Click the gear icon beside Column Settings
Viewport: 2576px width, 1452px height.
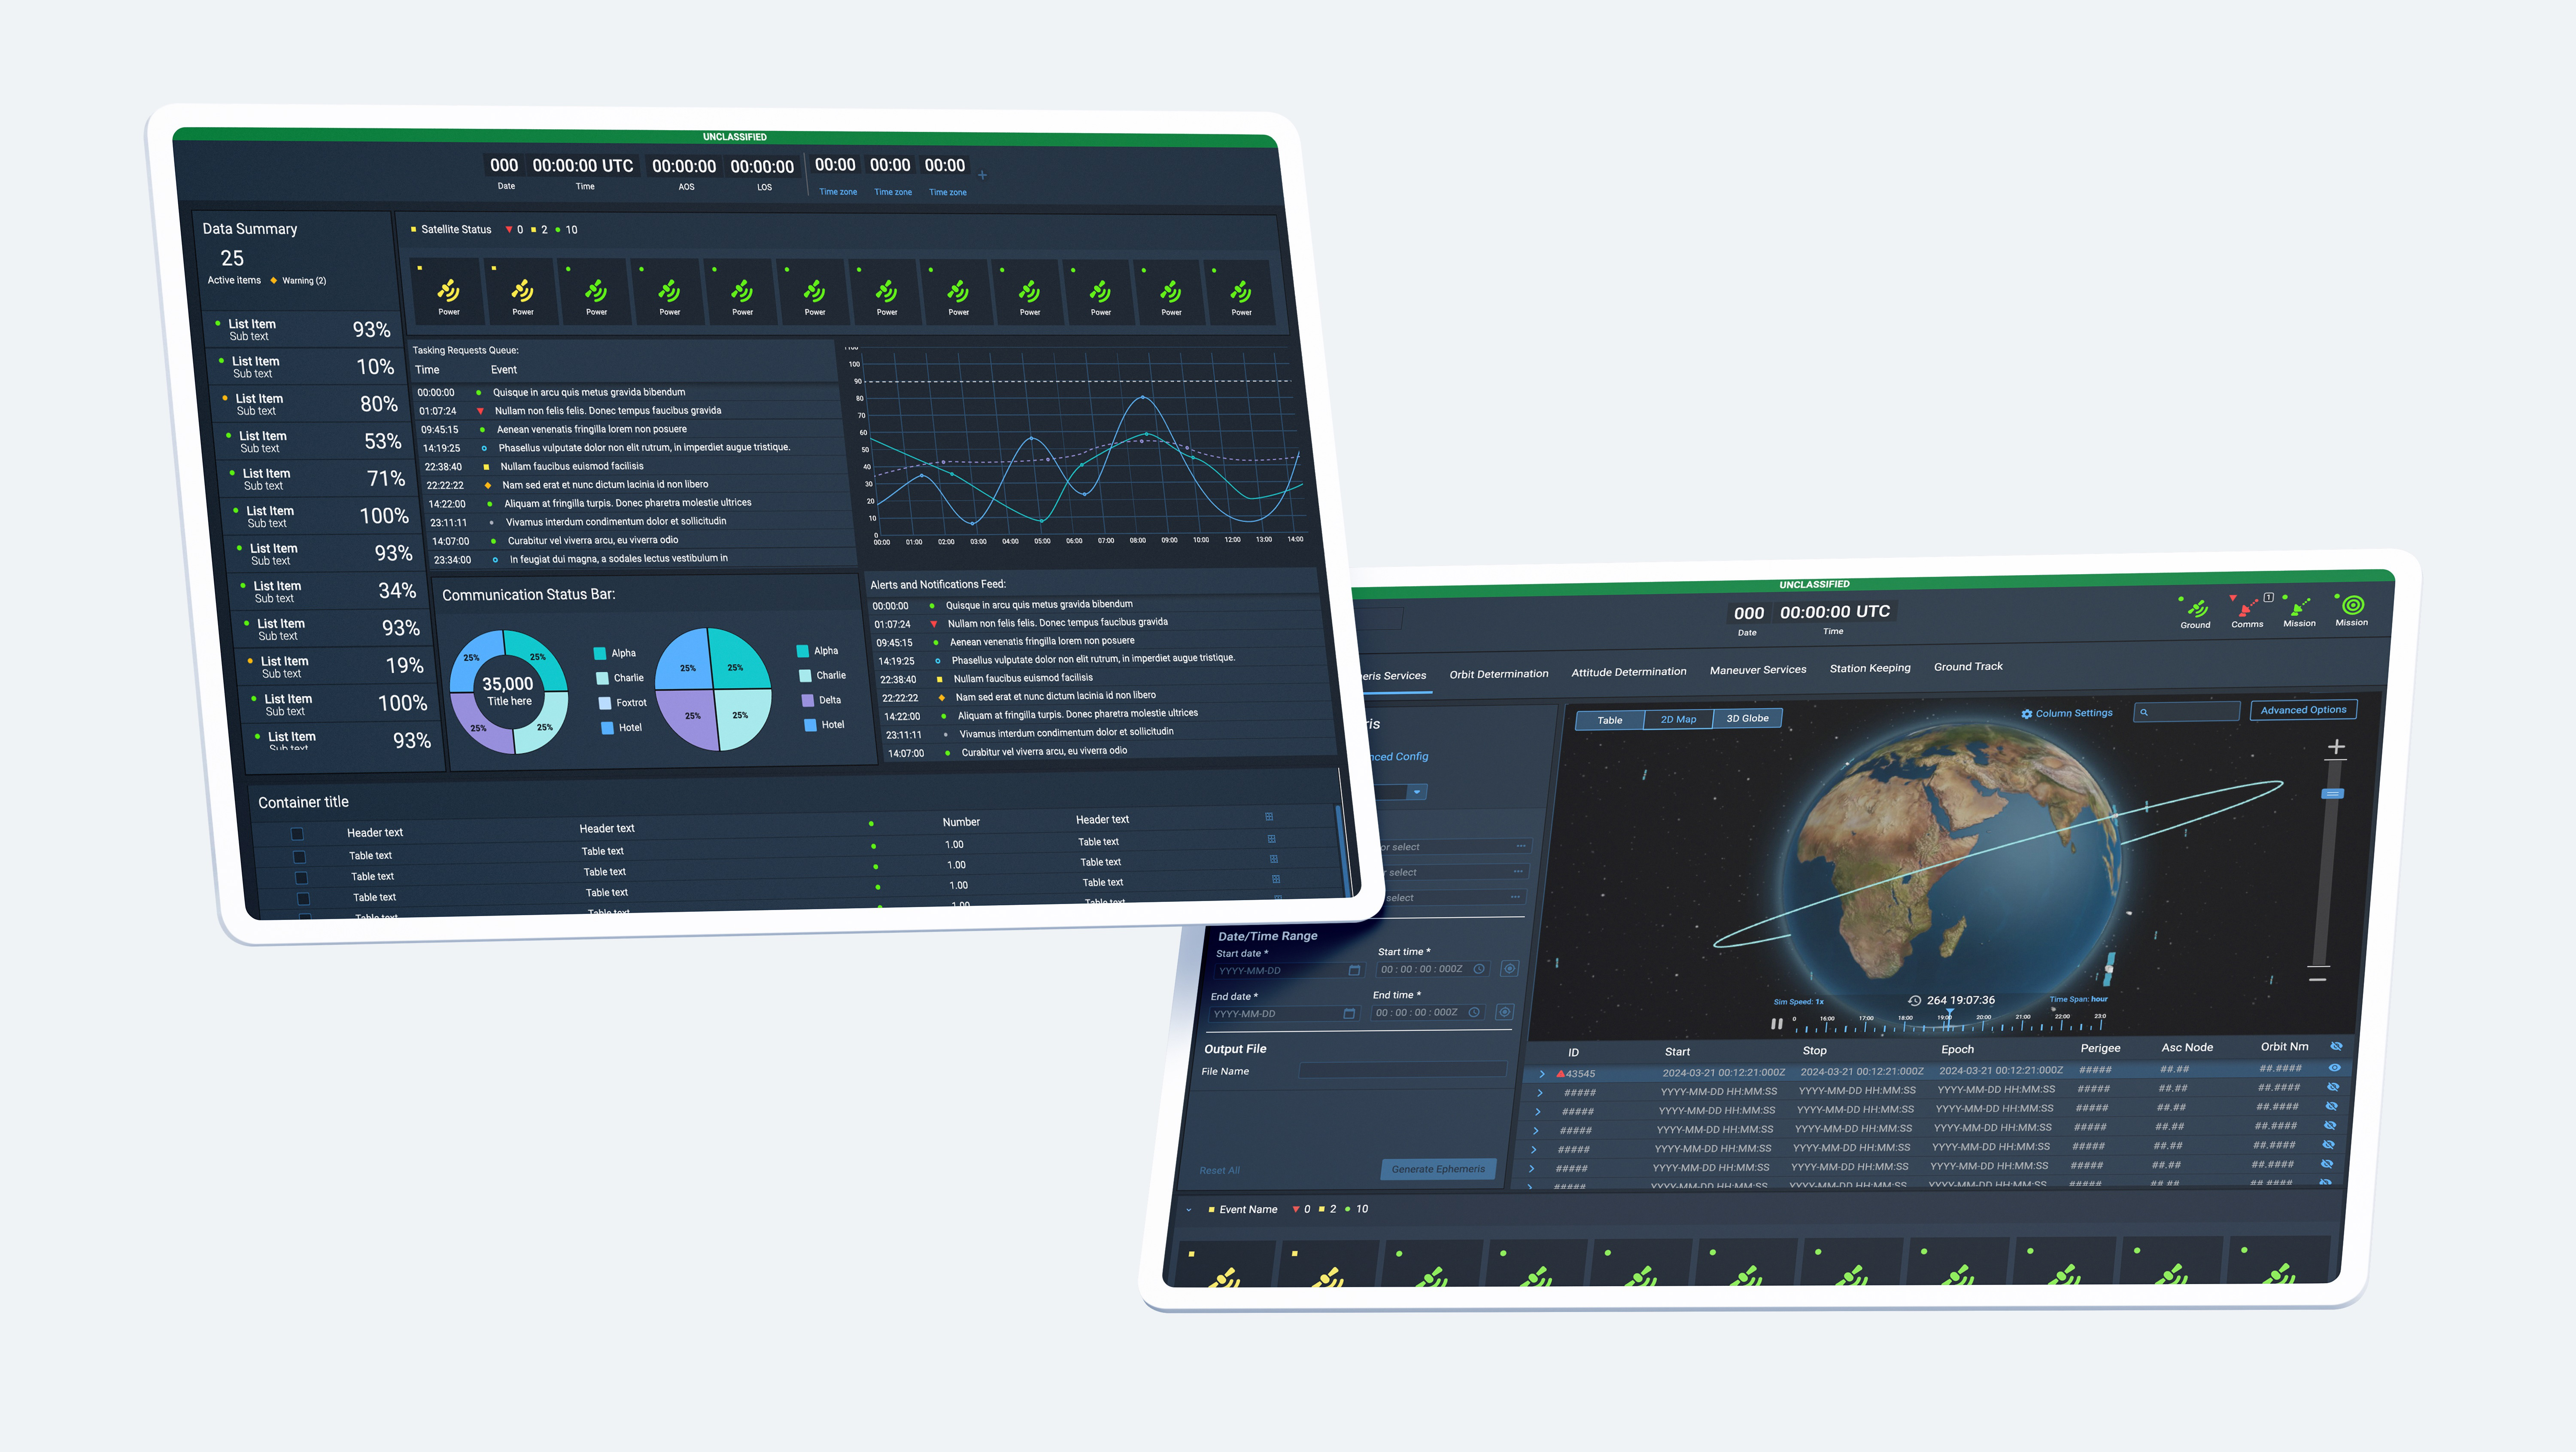2026,714
